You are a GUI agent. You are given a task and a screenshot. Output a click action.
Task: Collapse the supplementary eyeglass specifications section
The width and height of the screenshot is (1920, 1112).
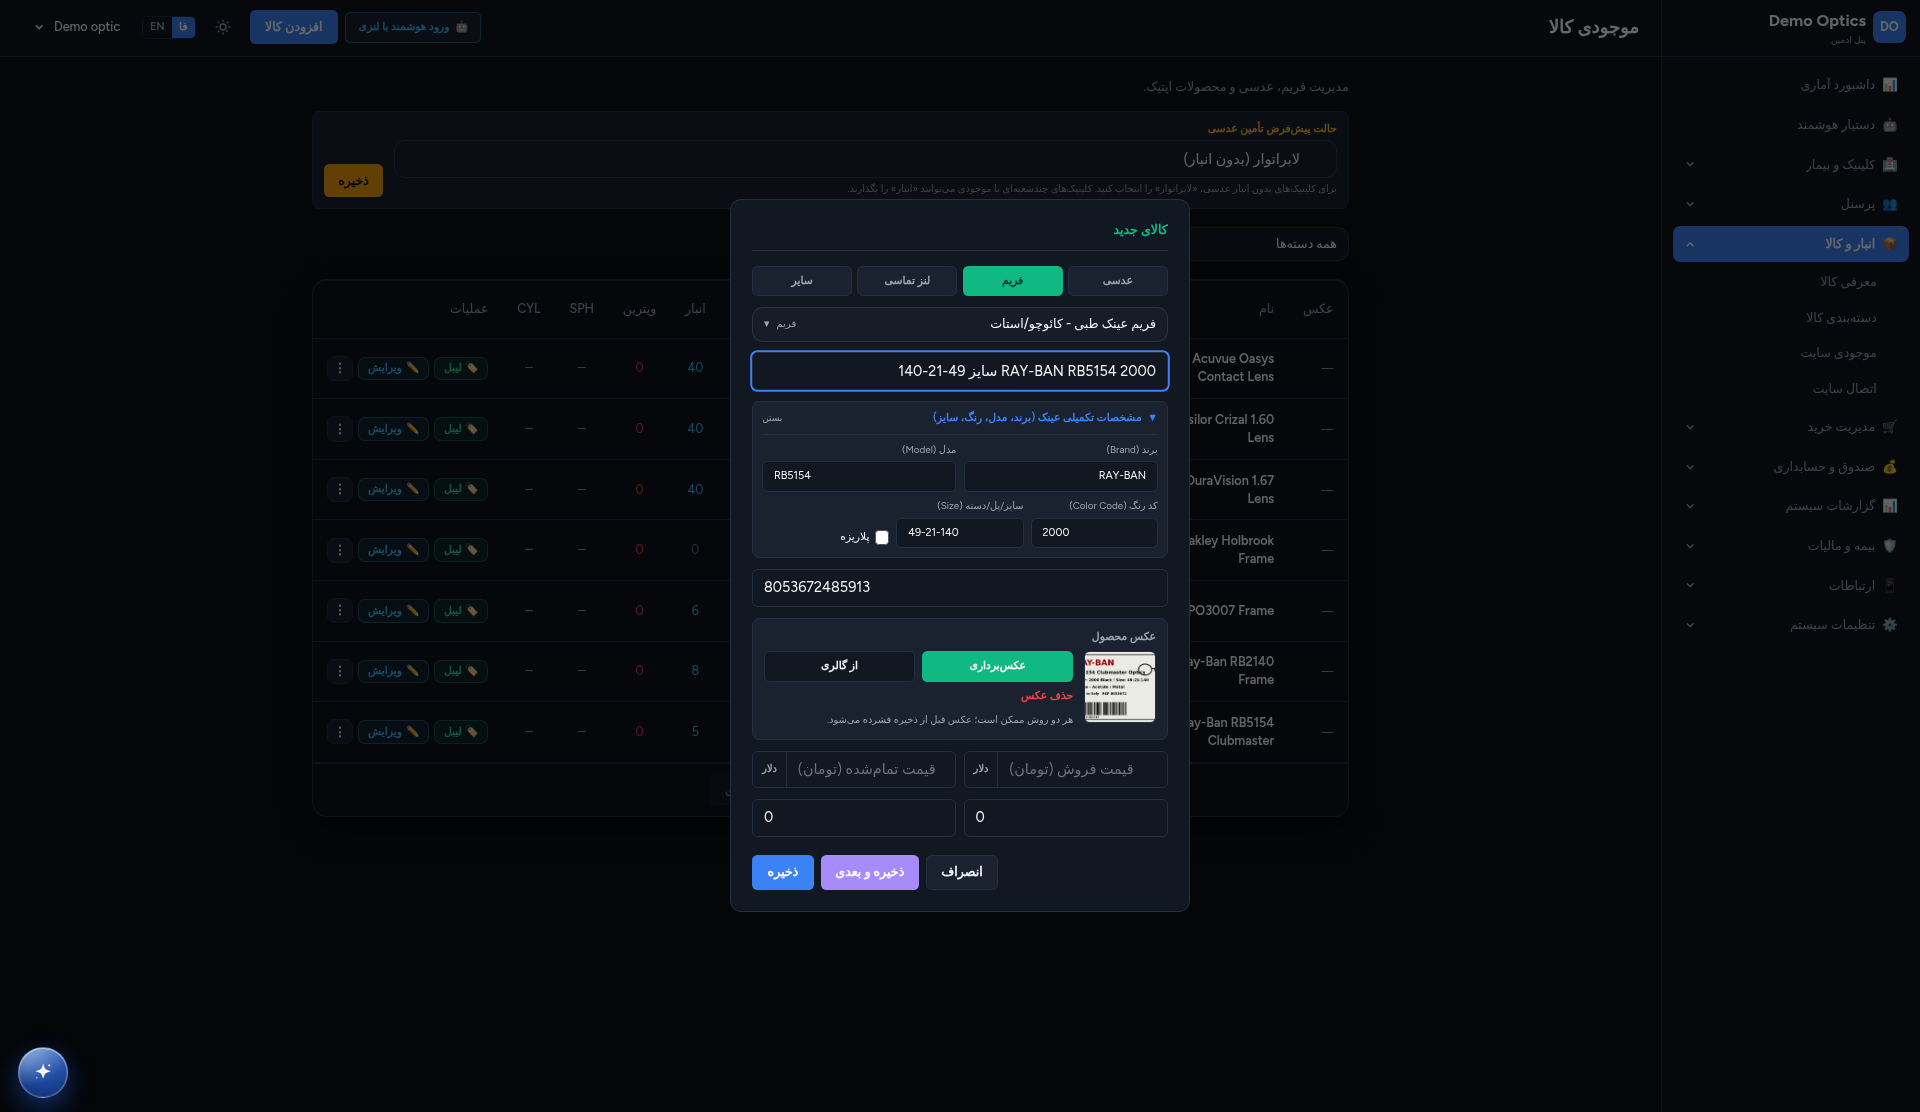click(960, 418)
